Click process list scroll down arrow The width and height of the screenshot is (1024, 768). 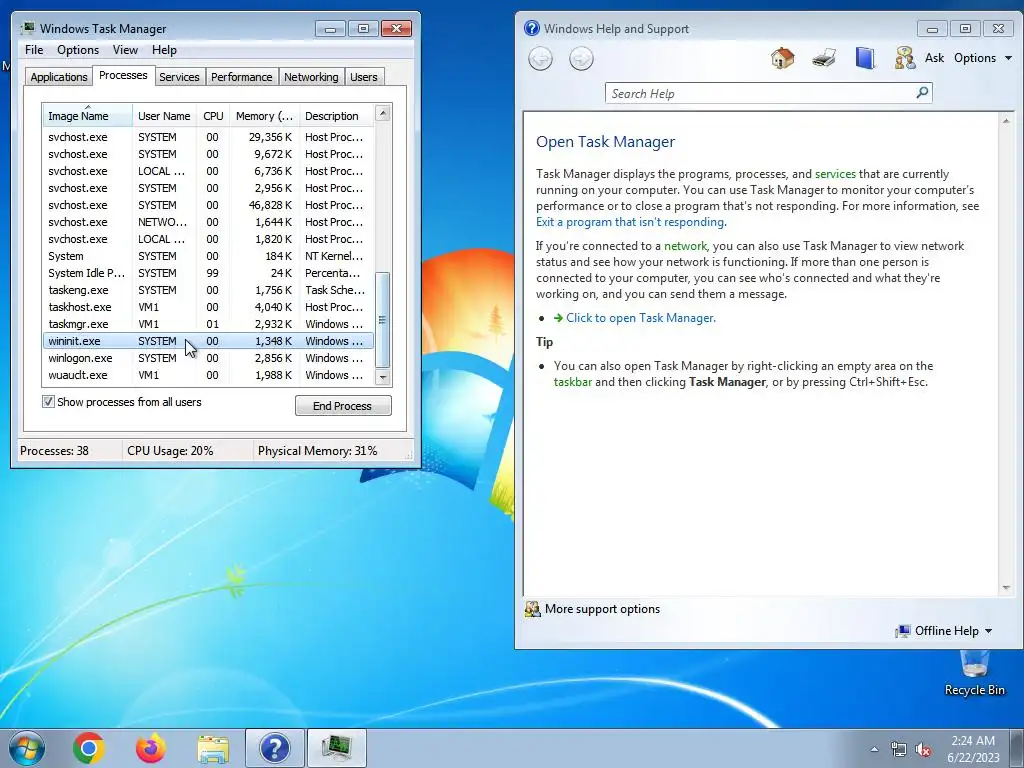383,377
